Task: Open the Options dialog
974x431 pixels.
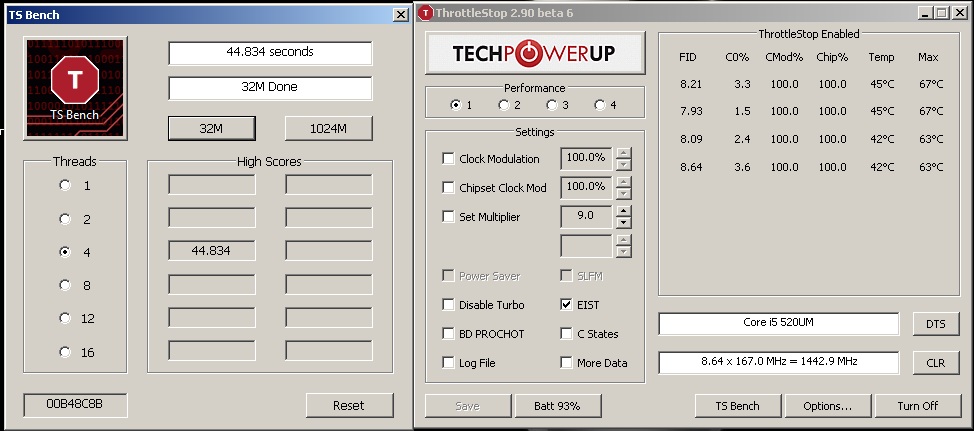Action: tap(827, 406)
